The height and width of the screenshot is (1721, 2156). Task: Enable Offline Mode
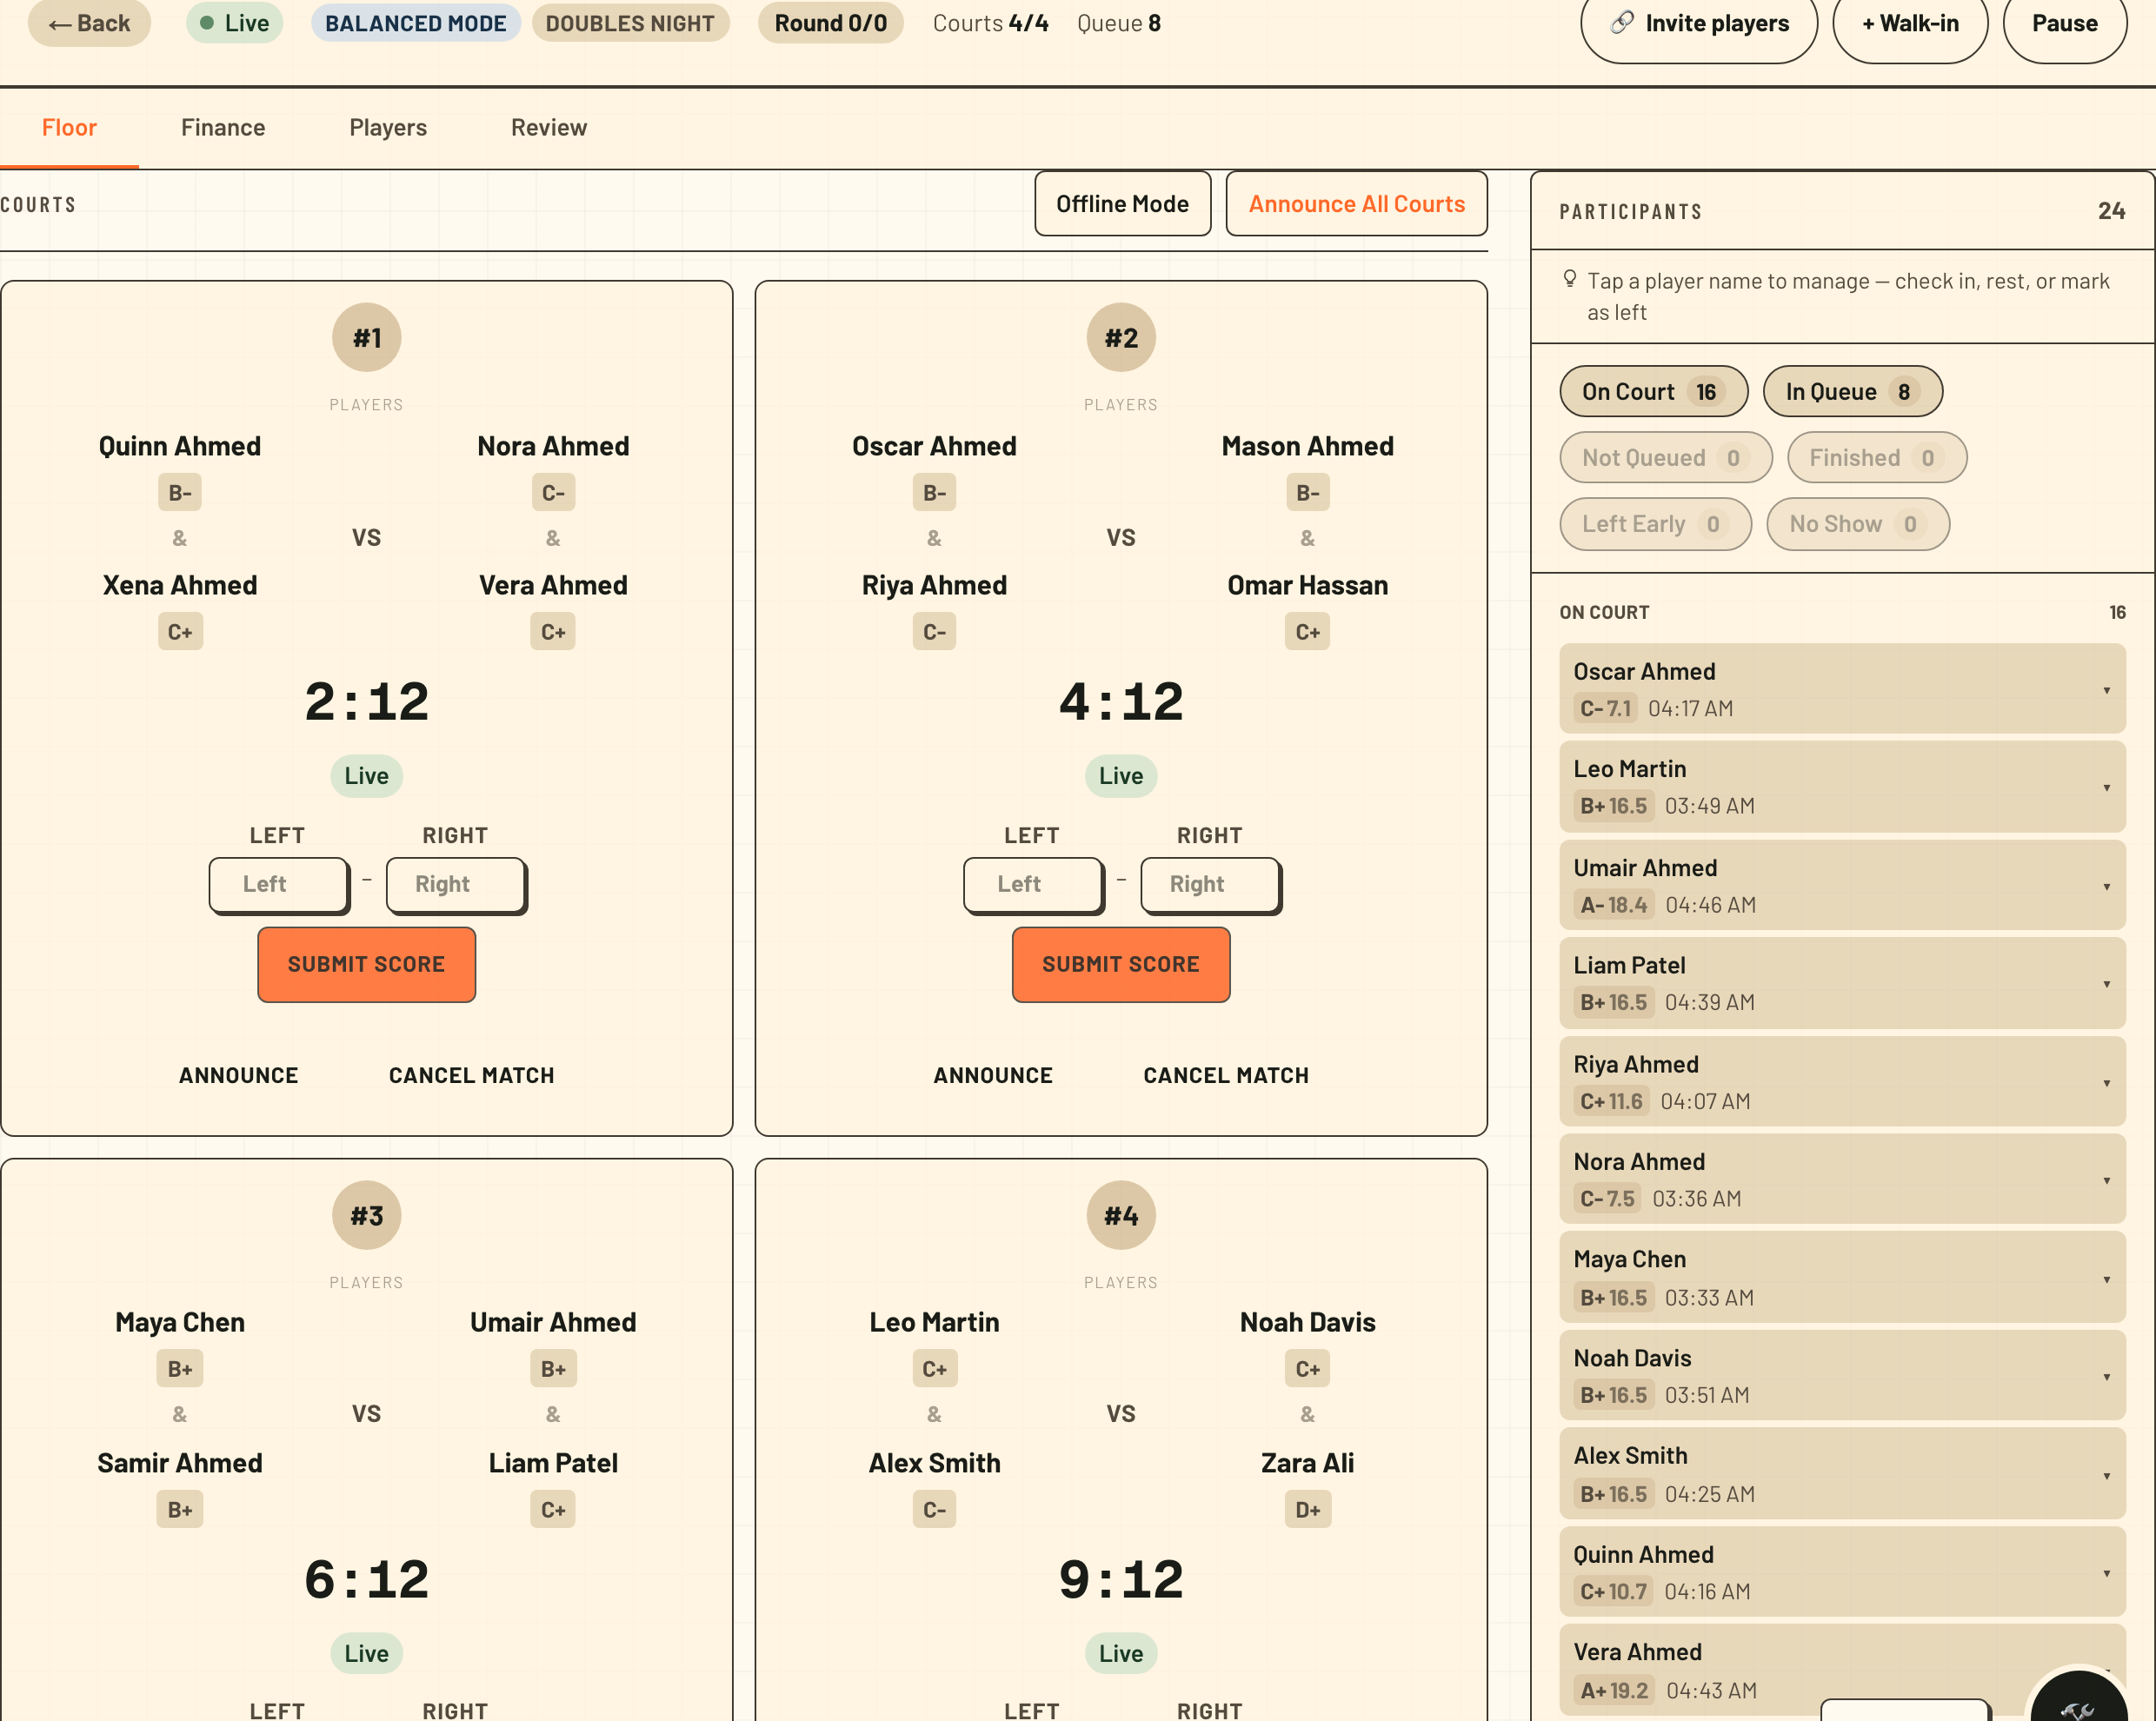(1122, 204)
